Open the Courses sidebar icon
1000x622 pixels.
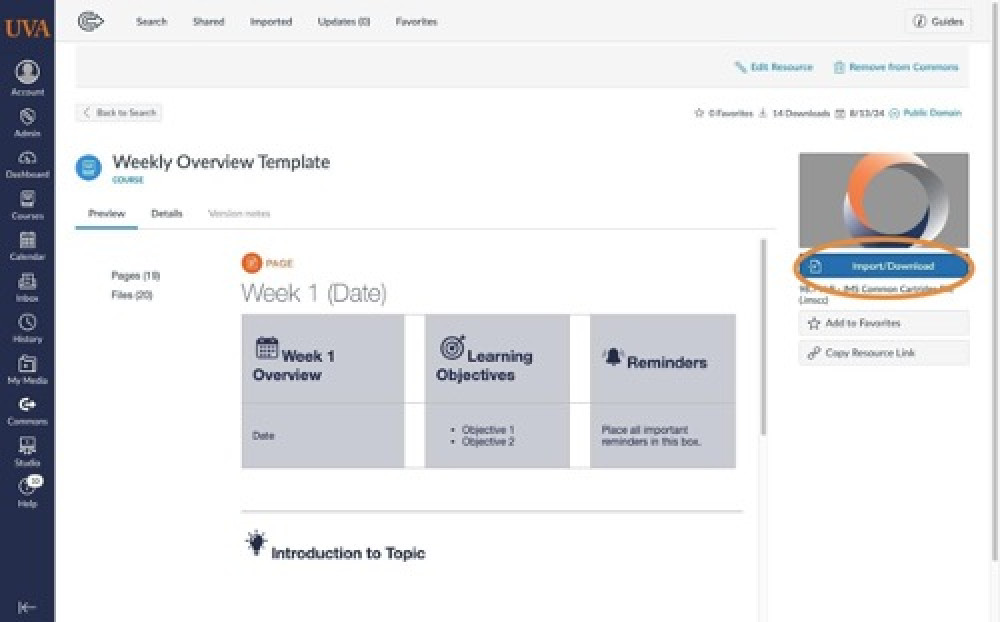tap(27, 205)
